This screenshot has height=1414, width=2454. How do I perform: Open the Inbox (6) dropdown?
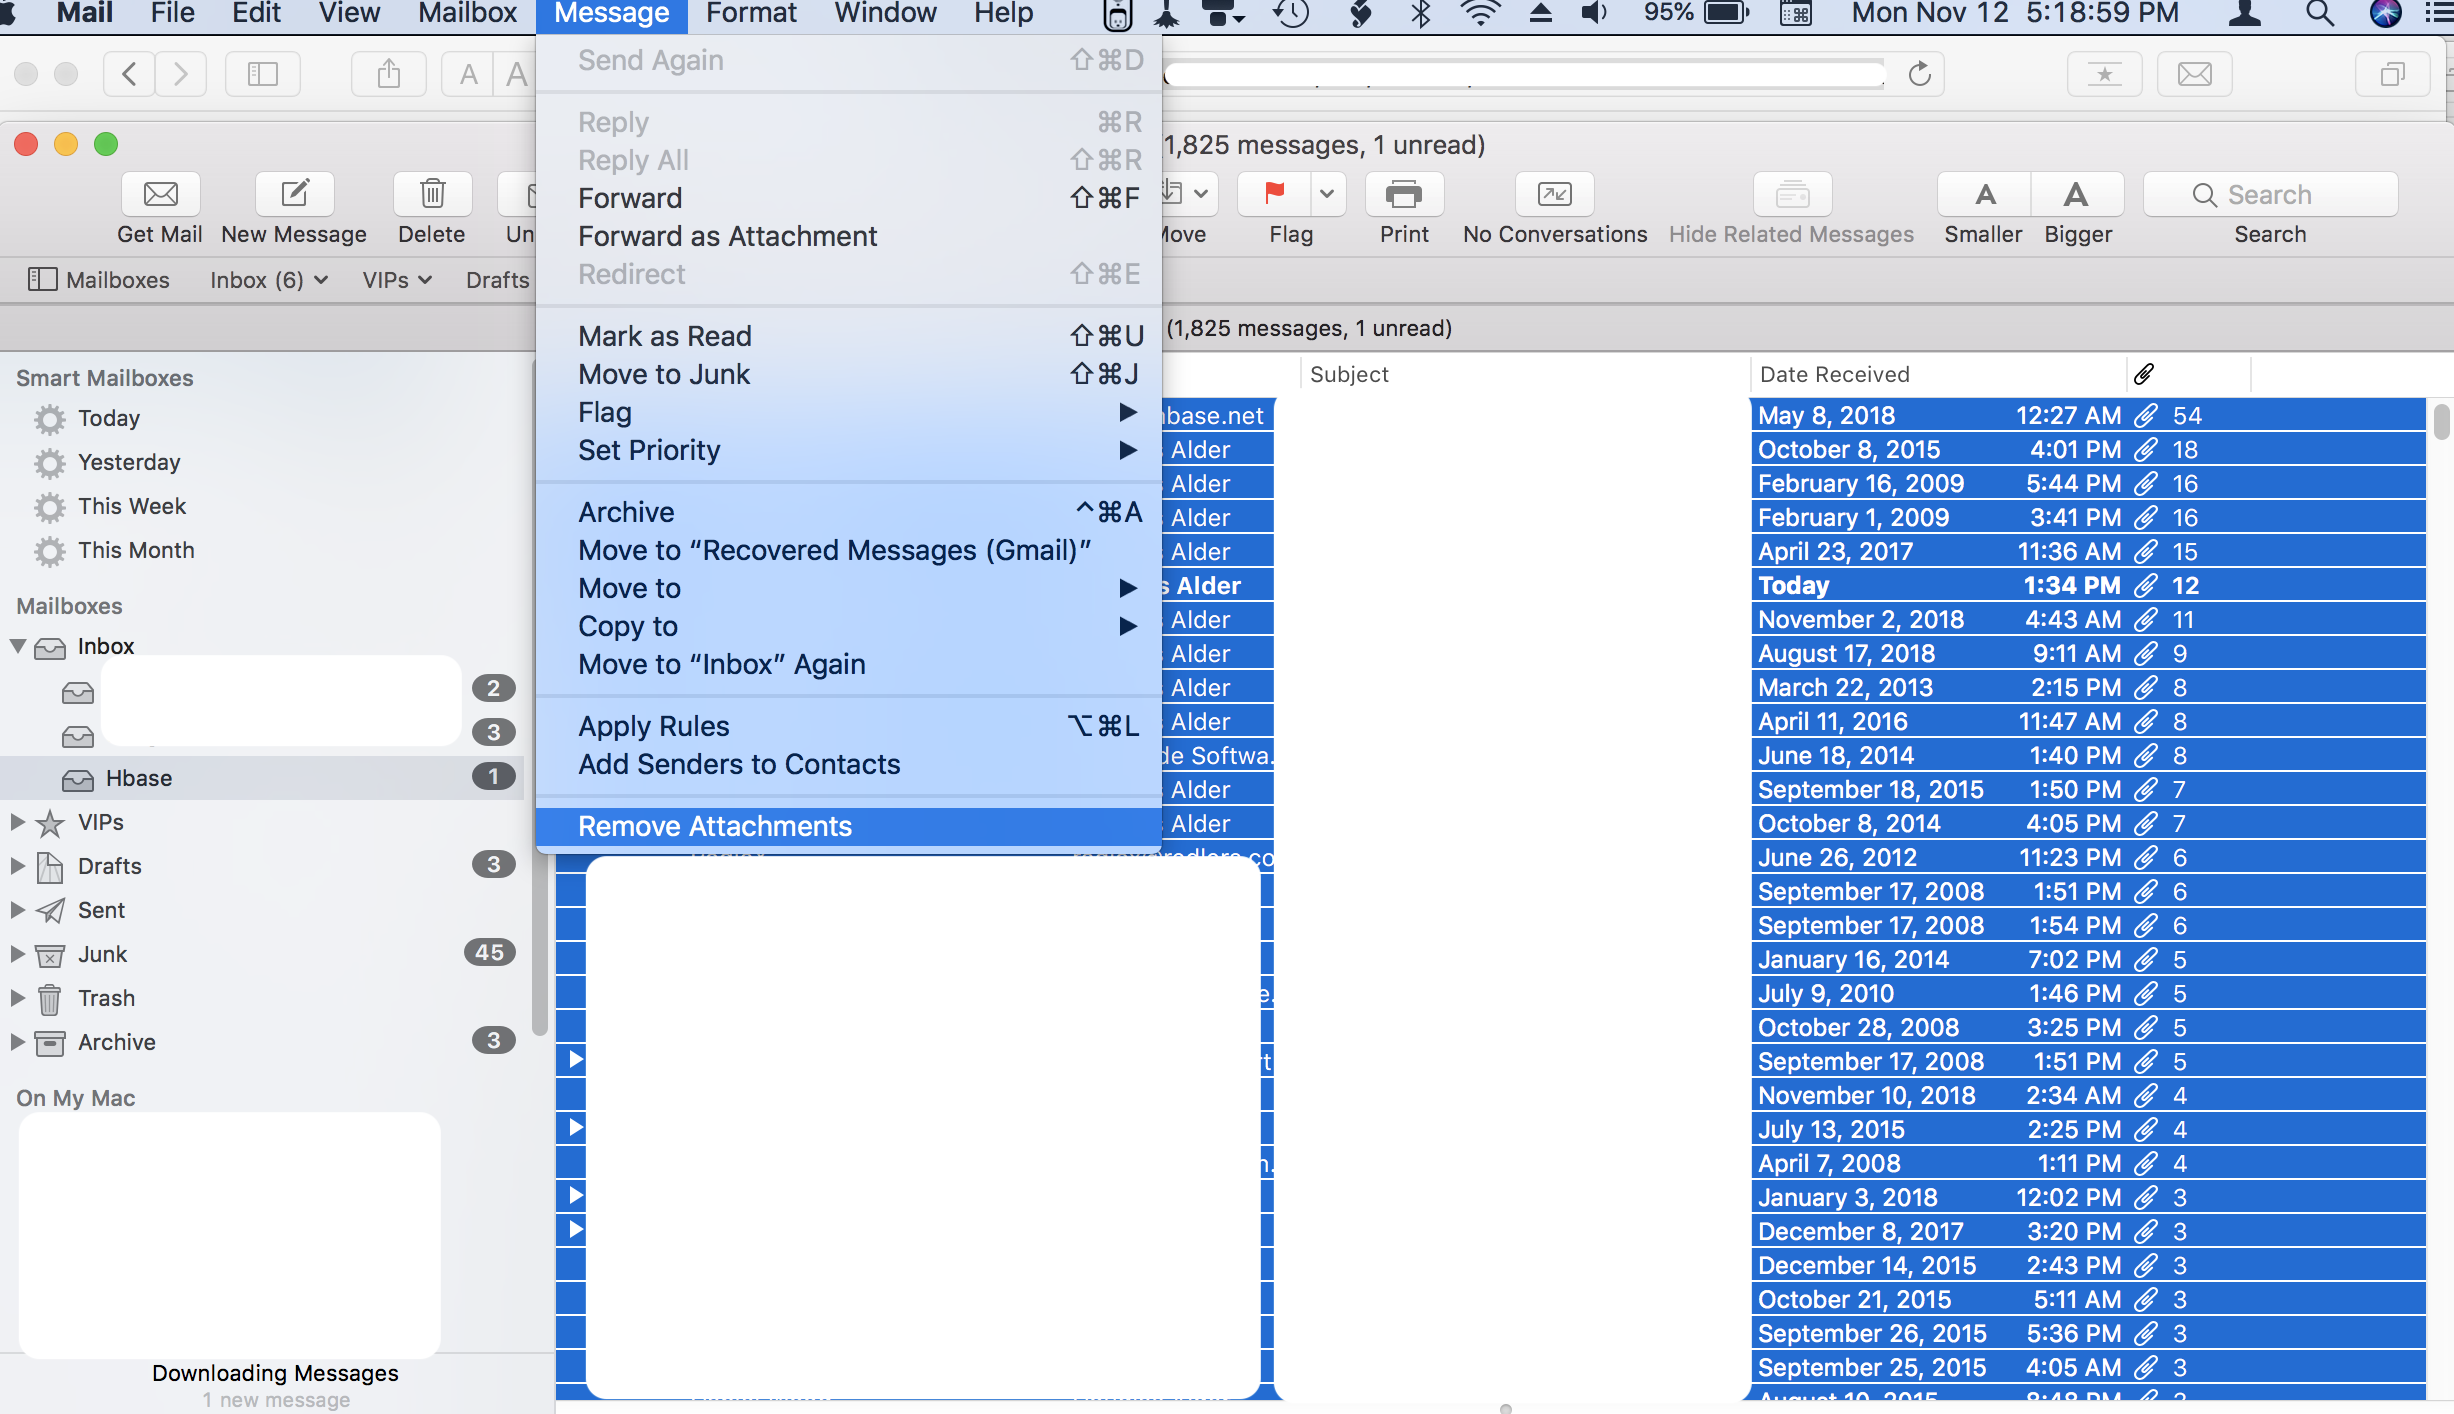point(267,280)
